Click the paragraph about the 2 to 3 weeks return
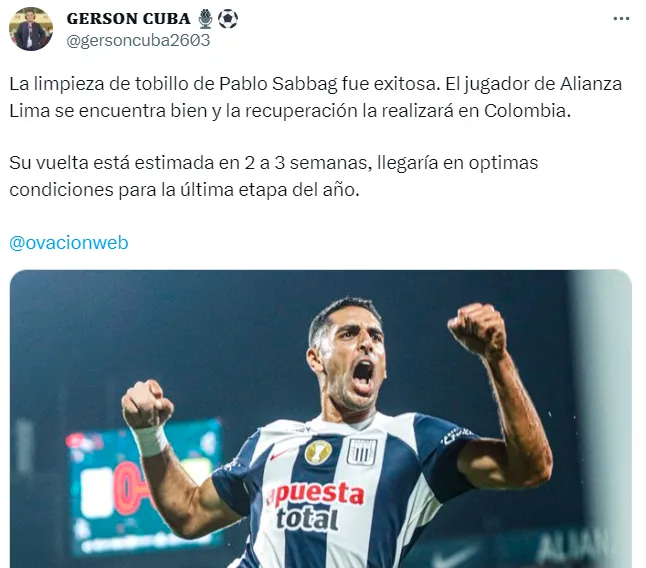Screen dimensions: 646x568 click(274, 176)
